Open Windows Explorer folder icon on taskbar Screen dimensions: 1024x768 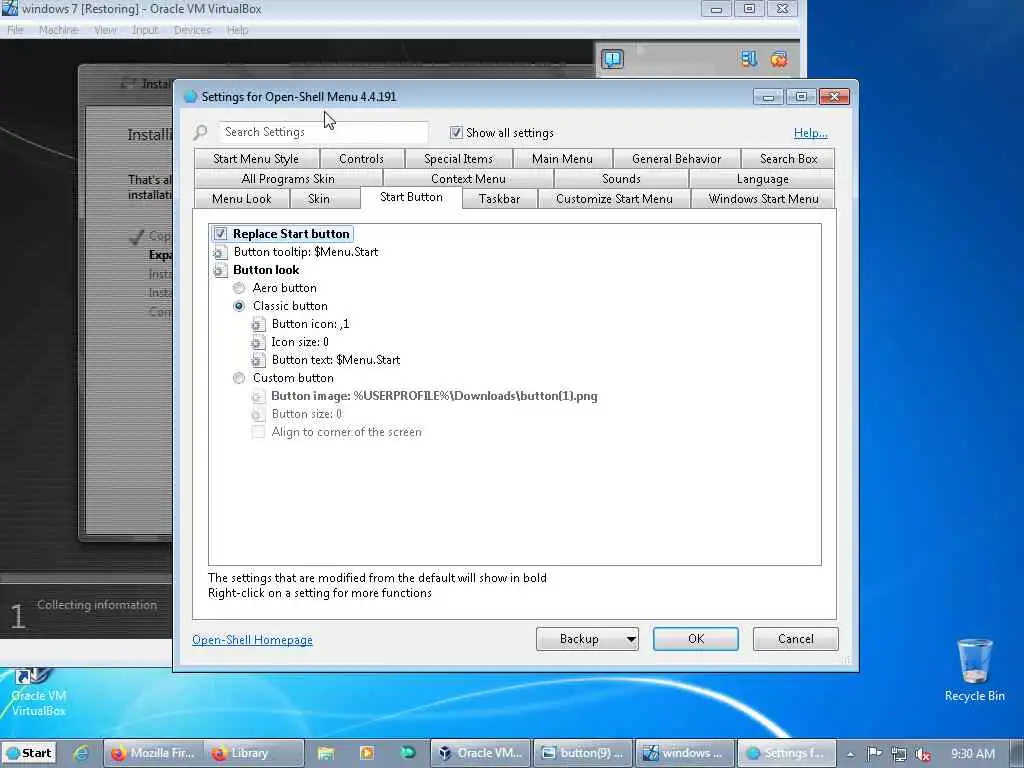325,753
